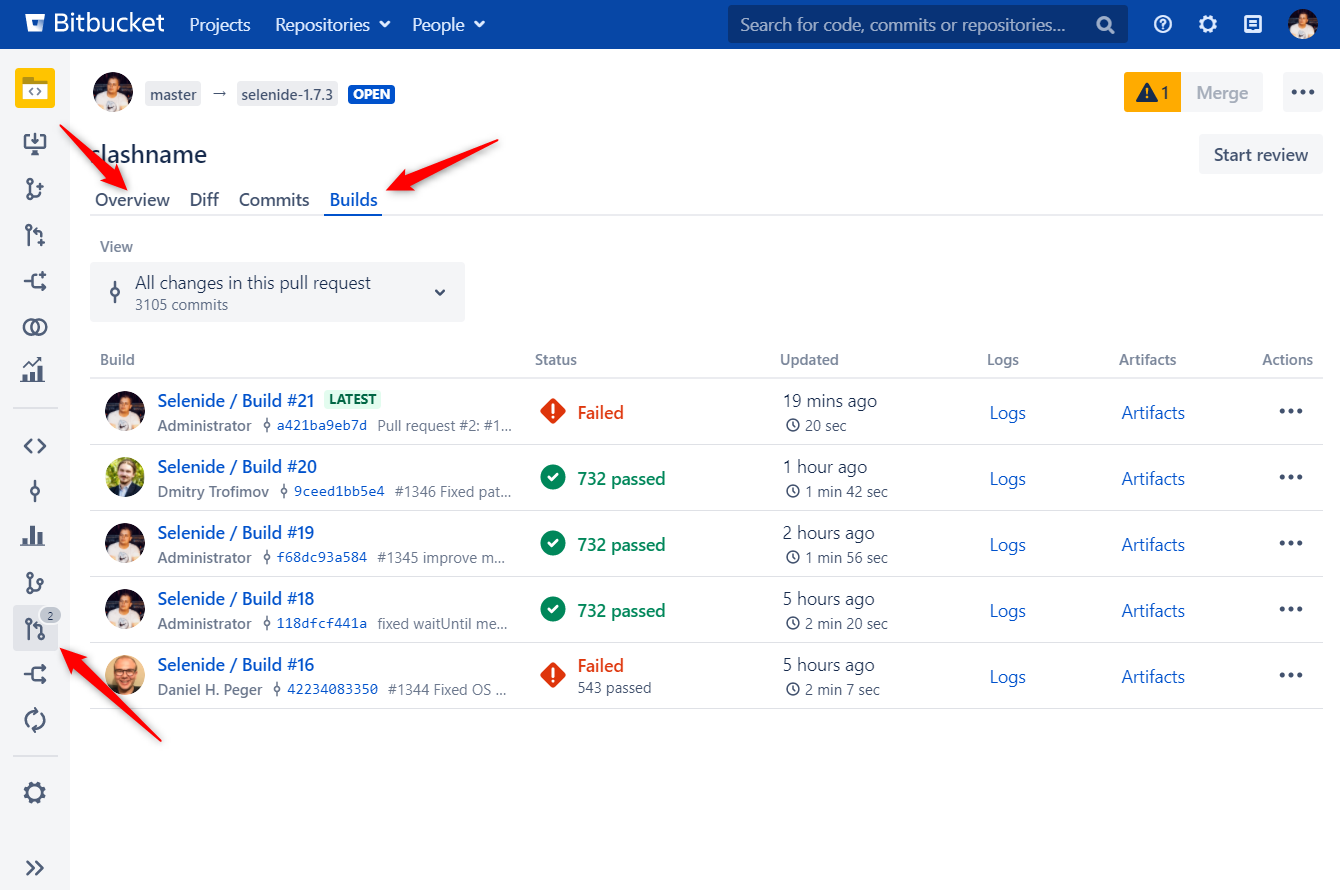Open the sidebar bar chart icon
The width and height of the screenshot is (1340, 890).
click(35, 536)
